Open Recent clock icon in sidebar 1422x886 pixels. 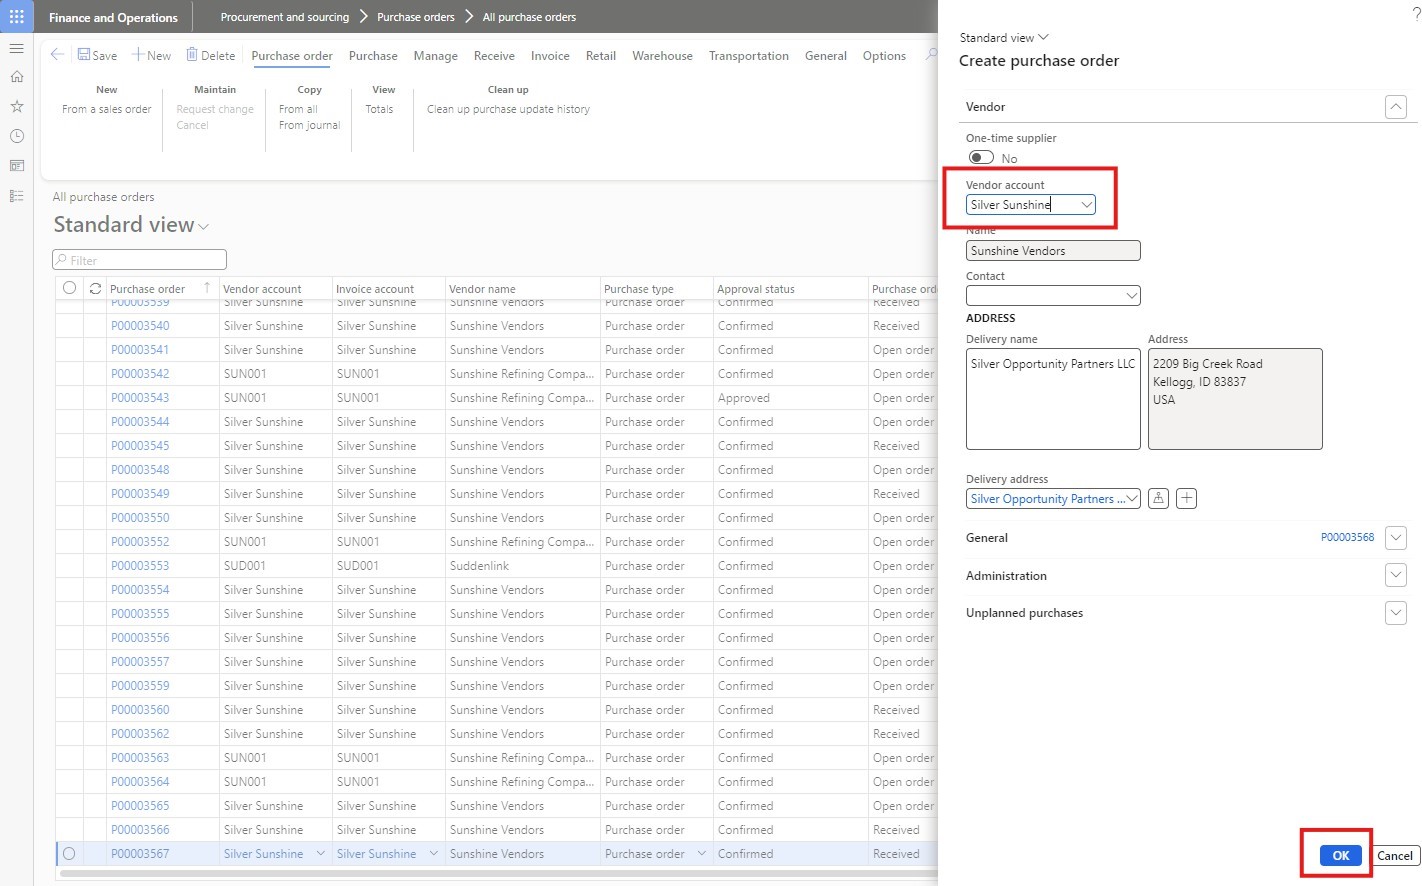click(17, 136)
